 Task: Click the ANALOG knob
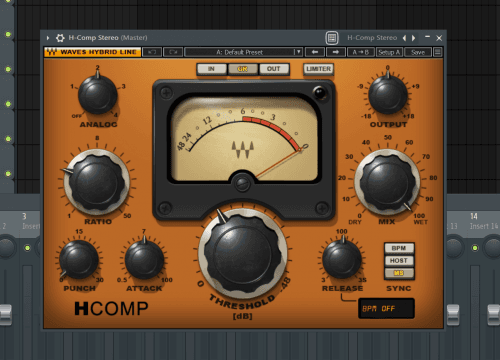[98, 94]
